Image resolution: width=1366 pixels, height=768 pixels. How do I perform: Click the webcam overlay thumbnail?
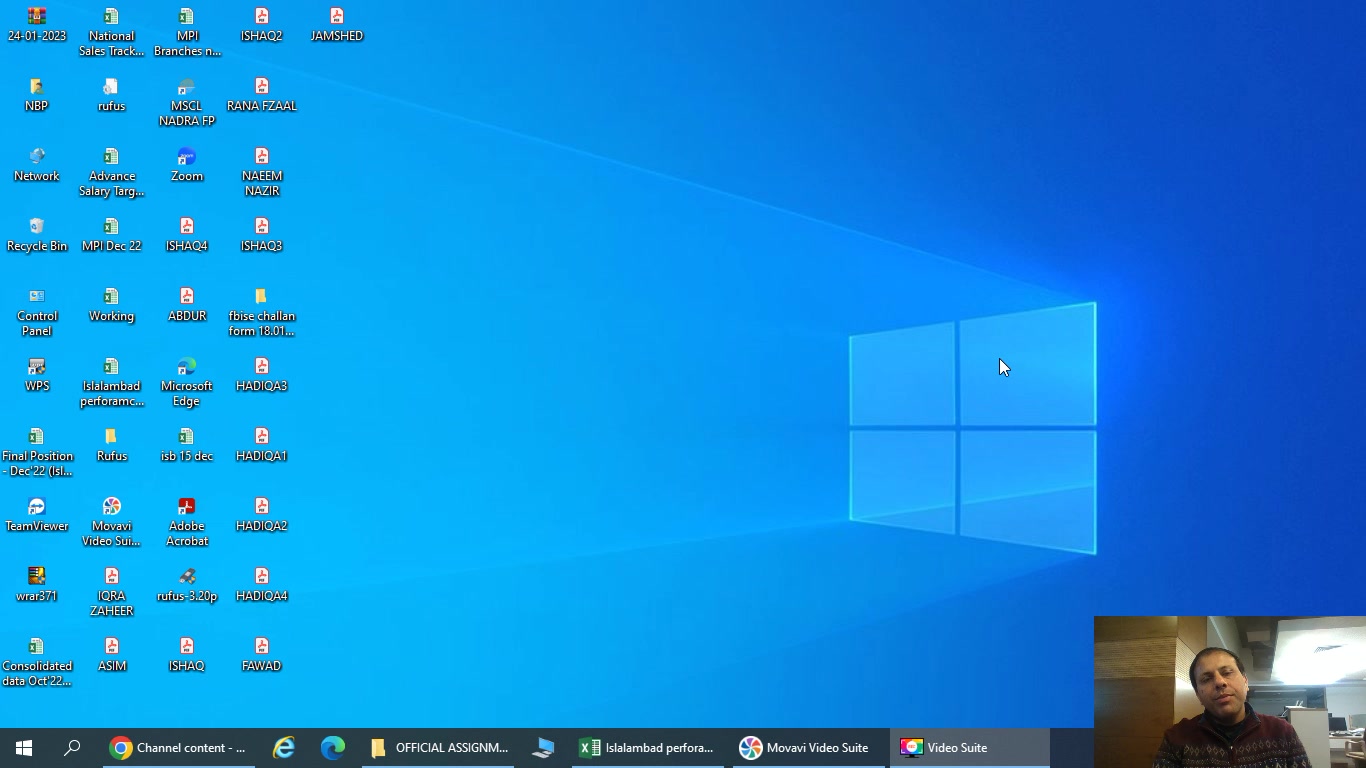click(1230, 692)
